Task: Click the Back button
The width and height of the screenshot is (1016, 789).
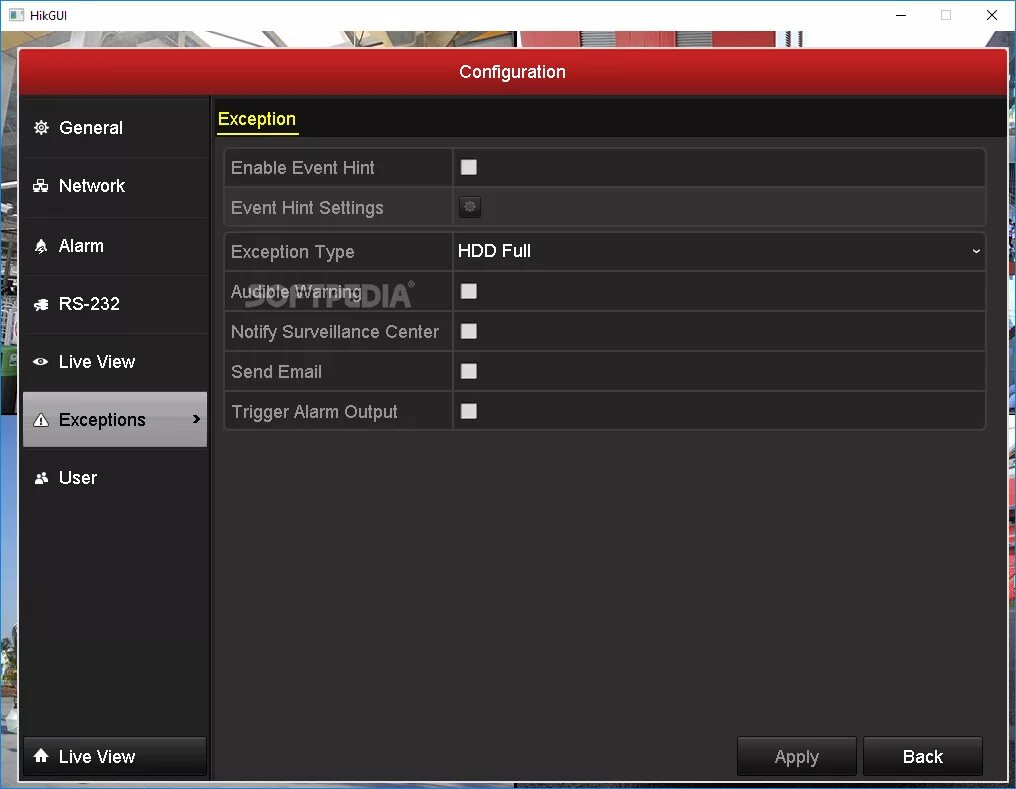Action: click(923, 756)
